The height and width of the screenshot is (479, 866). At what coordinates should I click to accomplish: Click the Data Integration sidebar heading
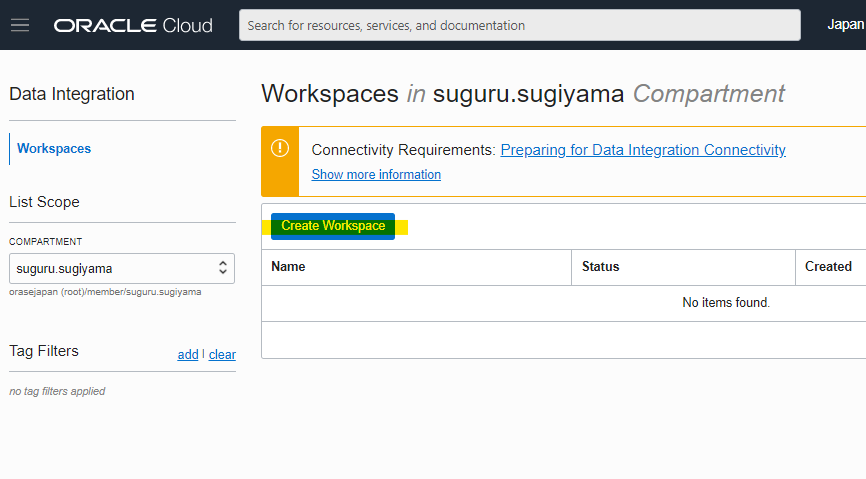[x=72, y=94]
